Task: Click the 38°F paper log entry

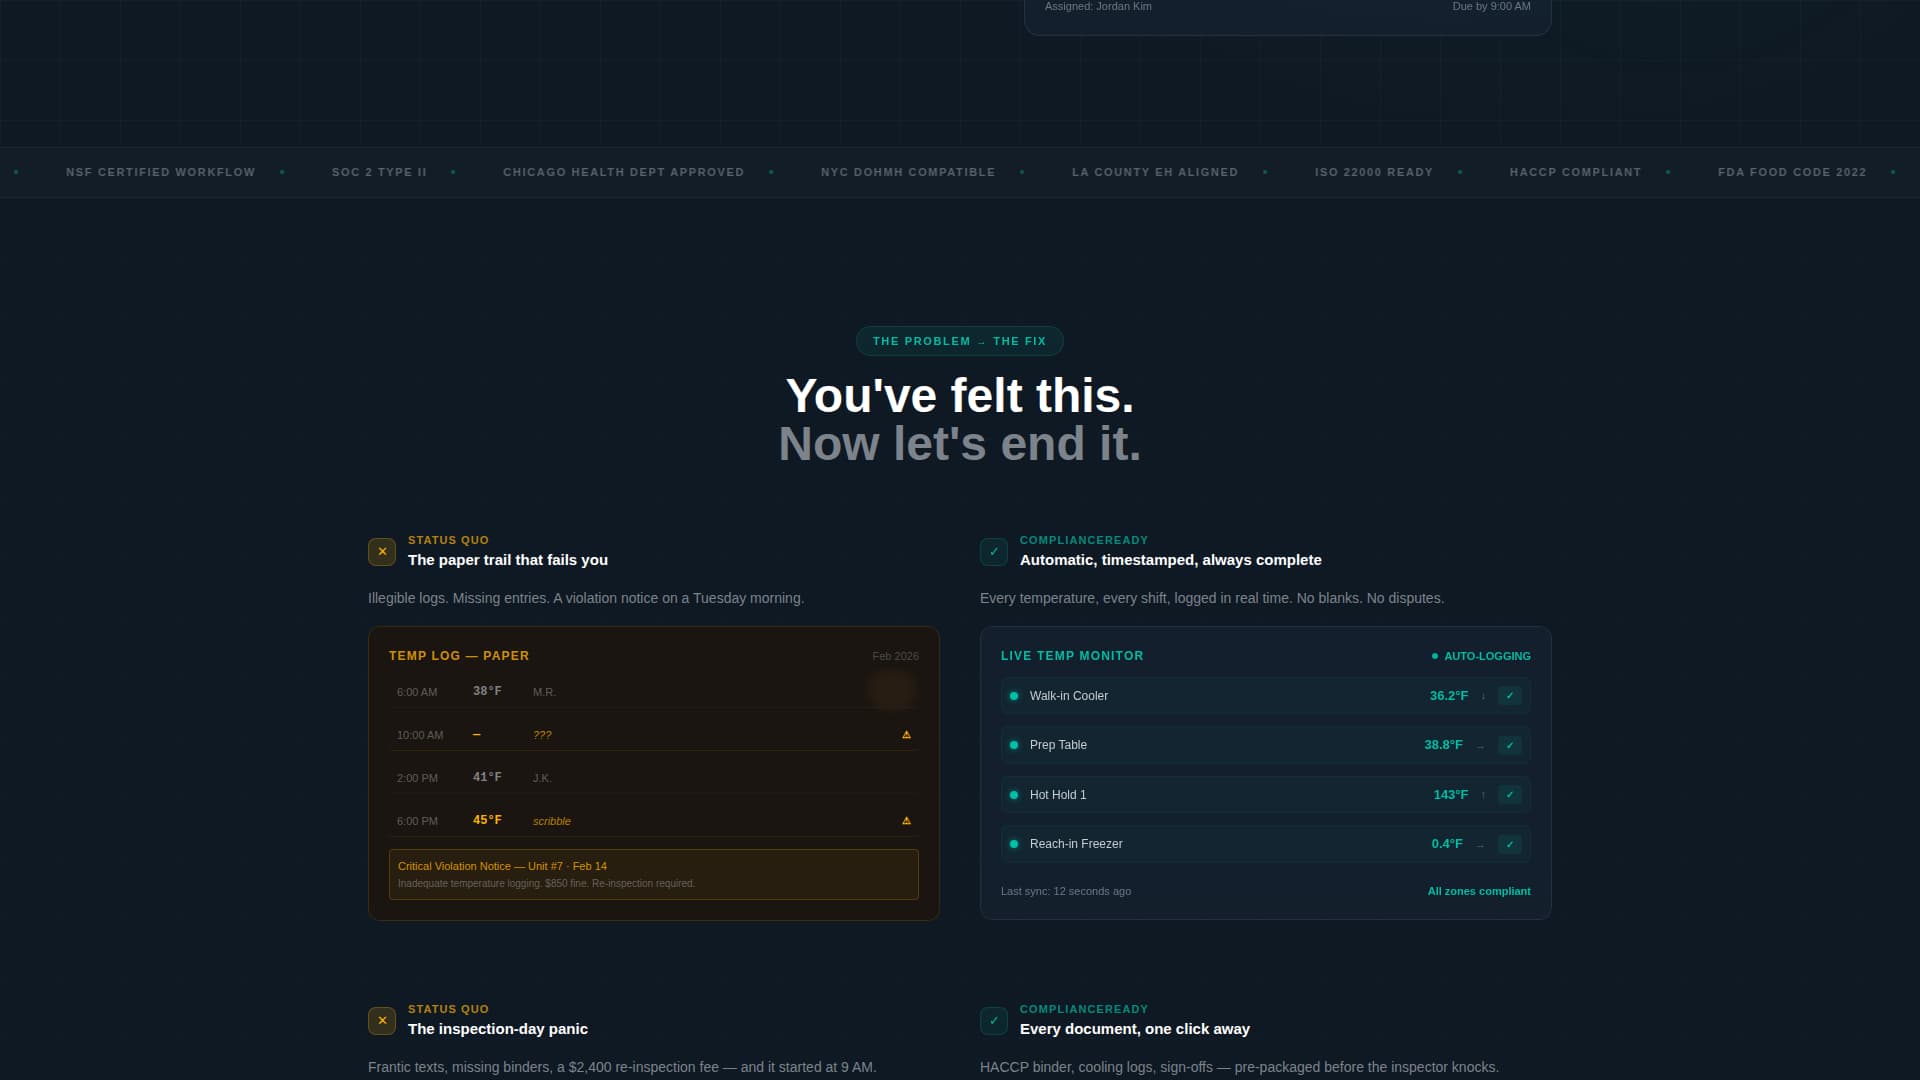Action: (x=487, y=691)
